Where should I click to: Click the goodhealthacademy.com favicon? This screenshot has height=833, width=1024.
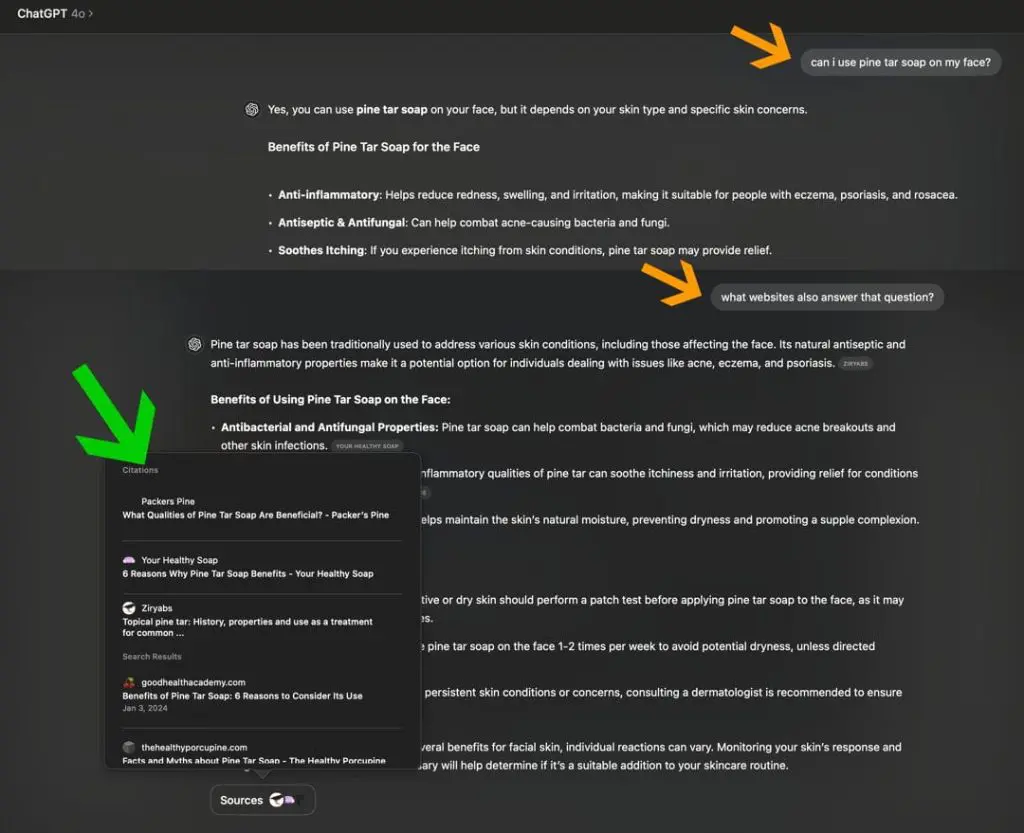(x=129, y=682)
